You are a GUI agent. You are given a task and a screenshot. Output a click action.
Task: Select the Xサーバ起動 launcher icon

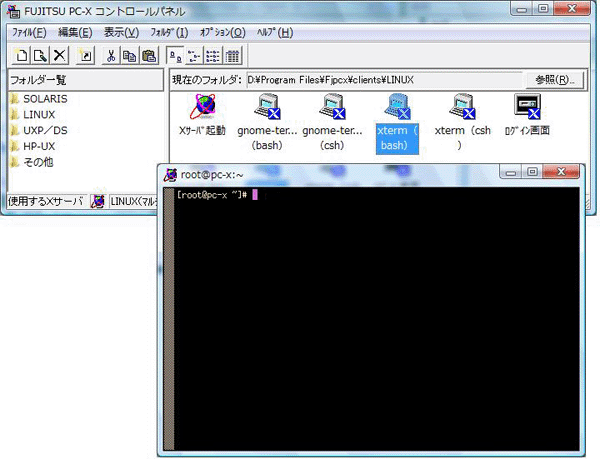202,115
